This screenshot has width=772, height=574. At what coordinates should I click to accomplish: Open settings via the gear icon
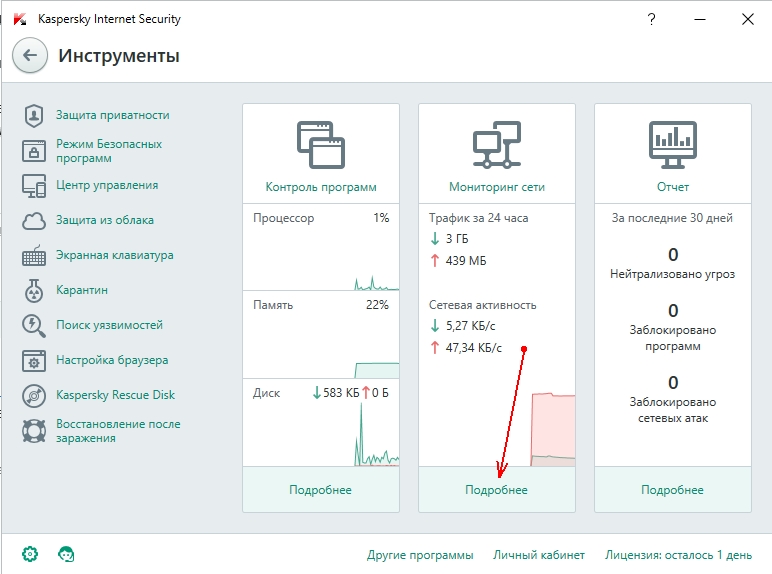click(30, 554)
